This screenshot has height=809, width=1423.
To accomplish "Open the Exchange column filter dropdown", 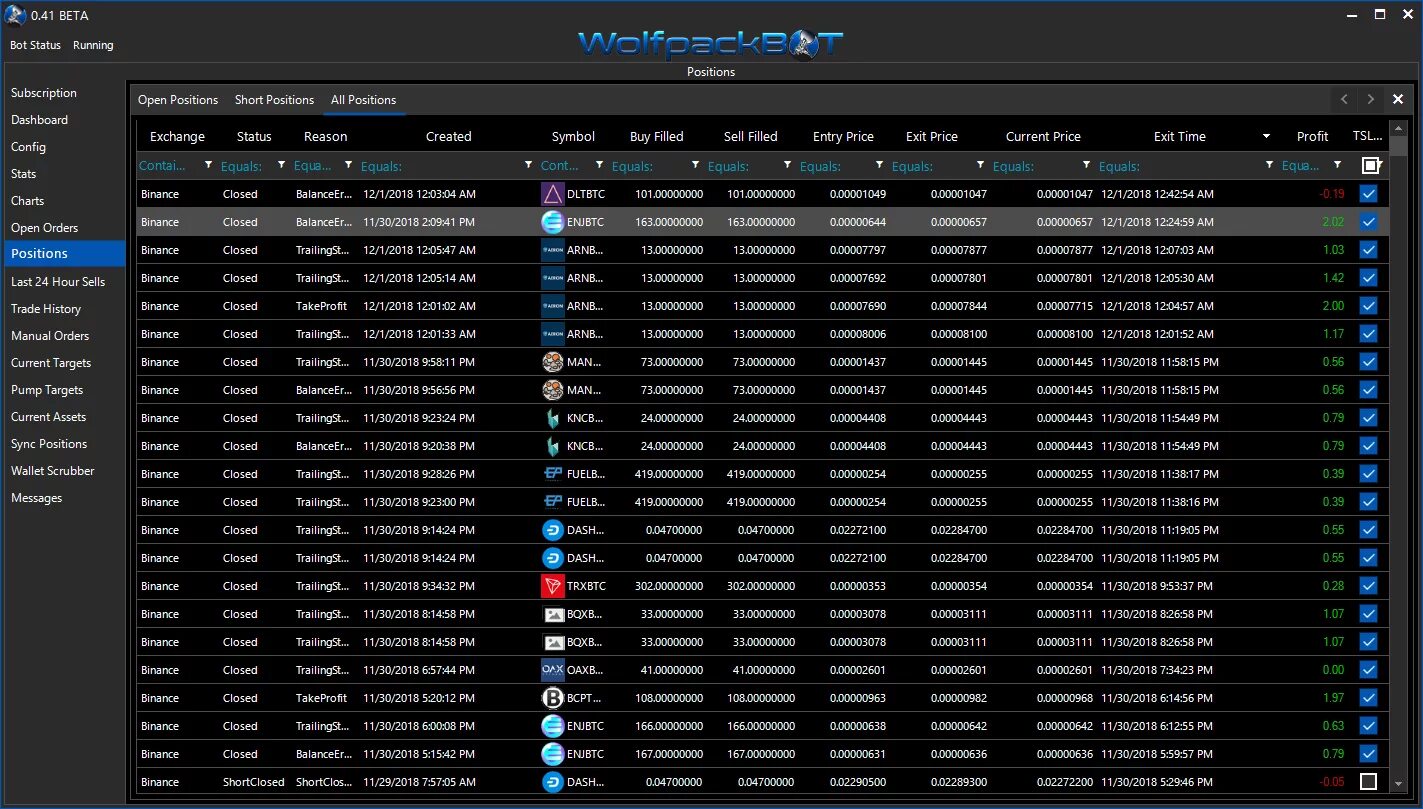I will click(208, 166).
